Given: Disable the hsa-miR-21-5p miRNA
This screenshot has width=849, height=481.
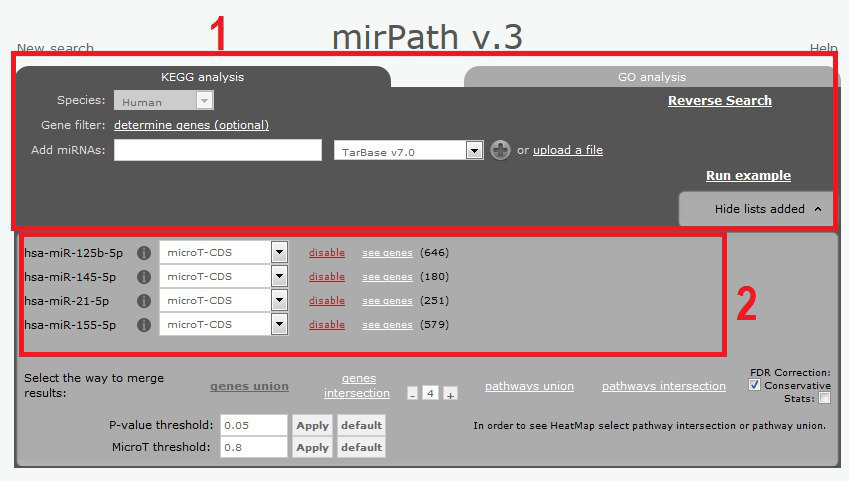Looking at the screenshot, I should click(x=326, y=301).
